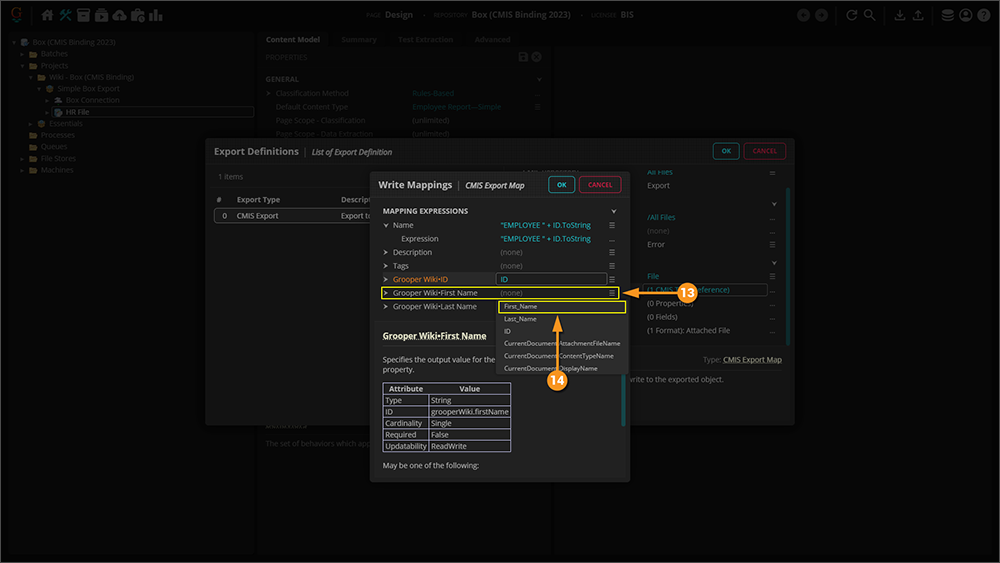
Task: Click hamburger icon for Grooper Wiki First Name
Action: pyautogui.click(x=612, y=293)
